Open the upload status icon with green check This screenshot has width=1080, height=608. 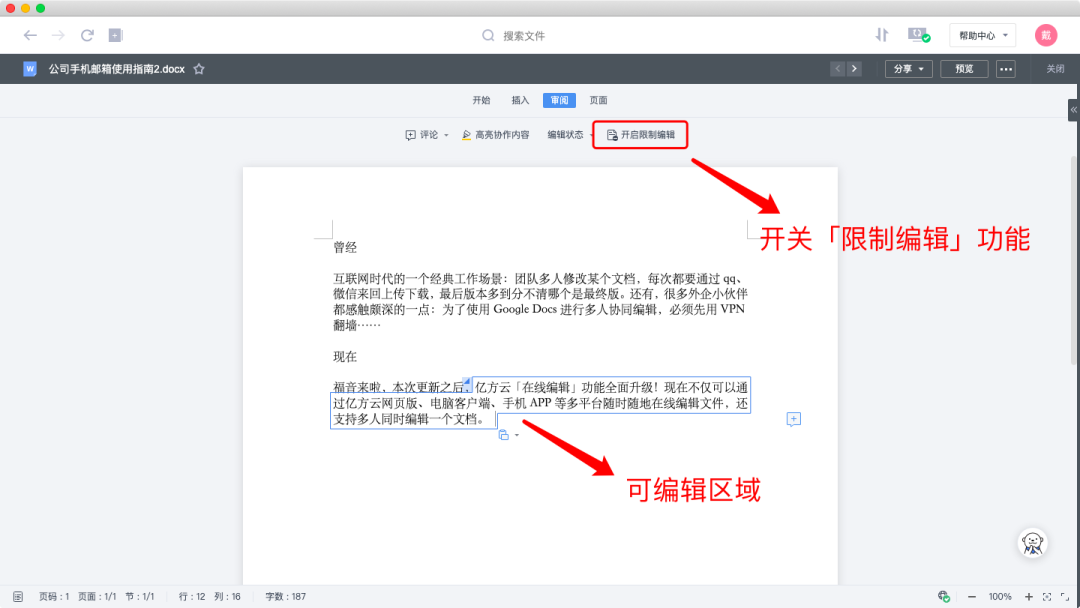click(917, 34)
